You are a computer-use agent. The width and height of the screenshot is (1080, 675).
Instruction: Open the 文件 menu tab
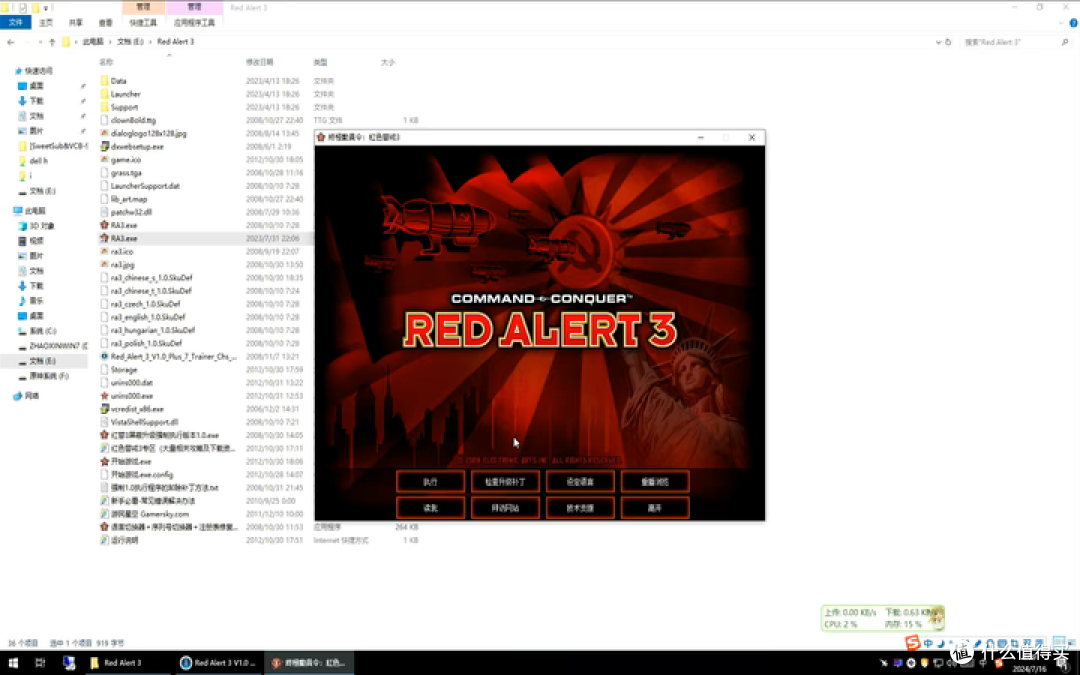point(15,23)
